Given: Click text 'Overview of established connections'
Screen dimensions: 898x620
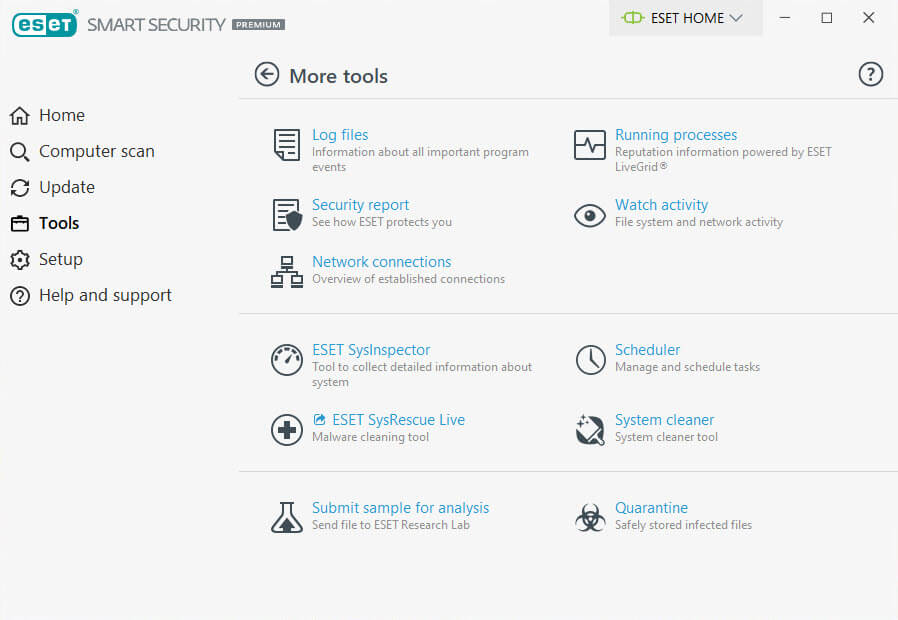Looking at the screenshot, I should [x=408, y=279].
